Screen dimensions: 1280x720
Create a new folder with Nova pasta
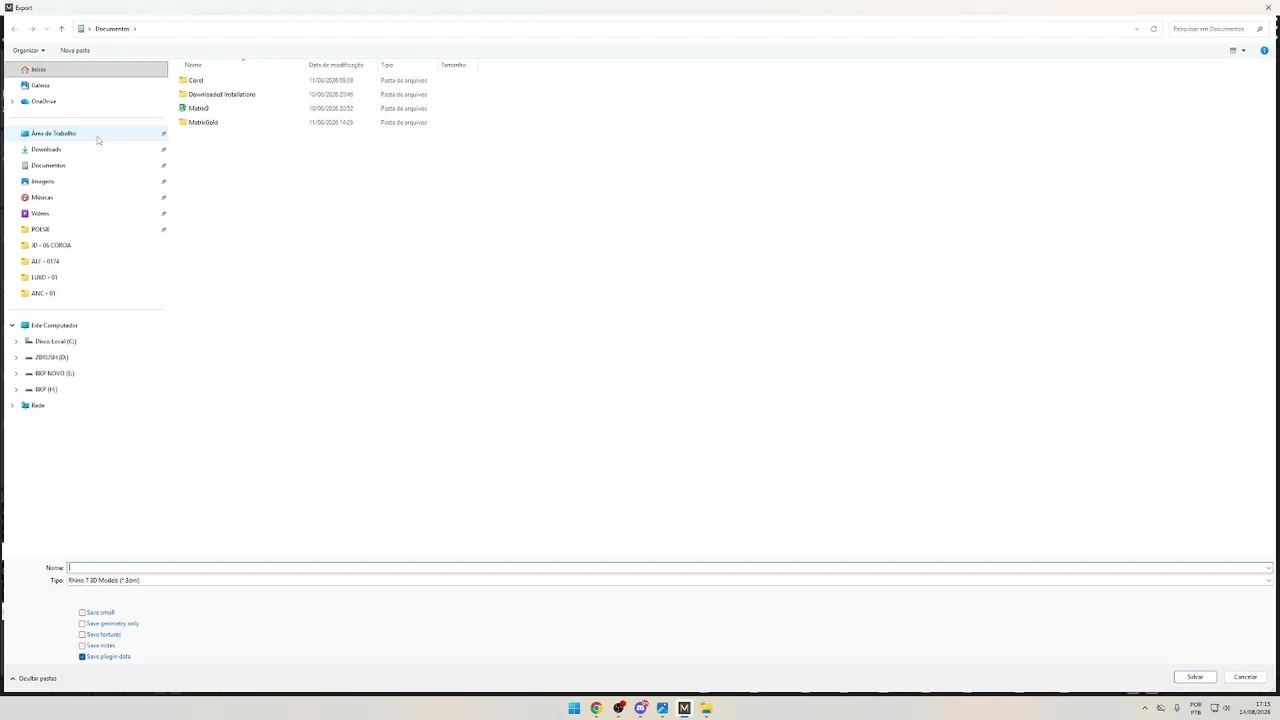[75, 50]
